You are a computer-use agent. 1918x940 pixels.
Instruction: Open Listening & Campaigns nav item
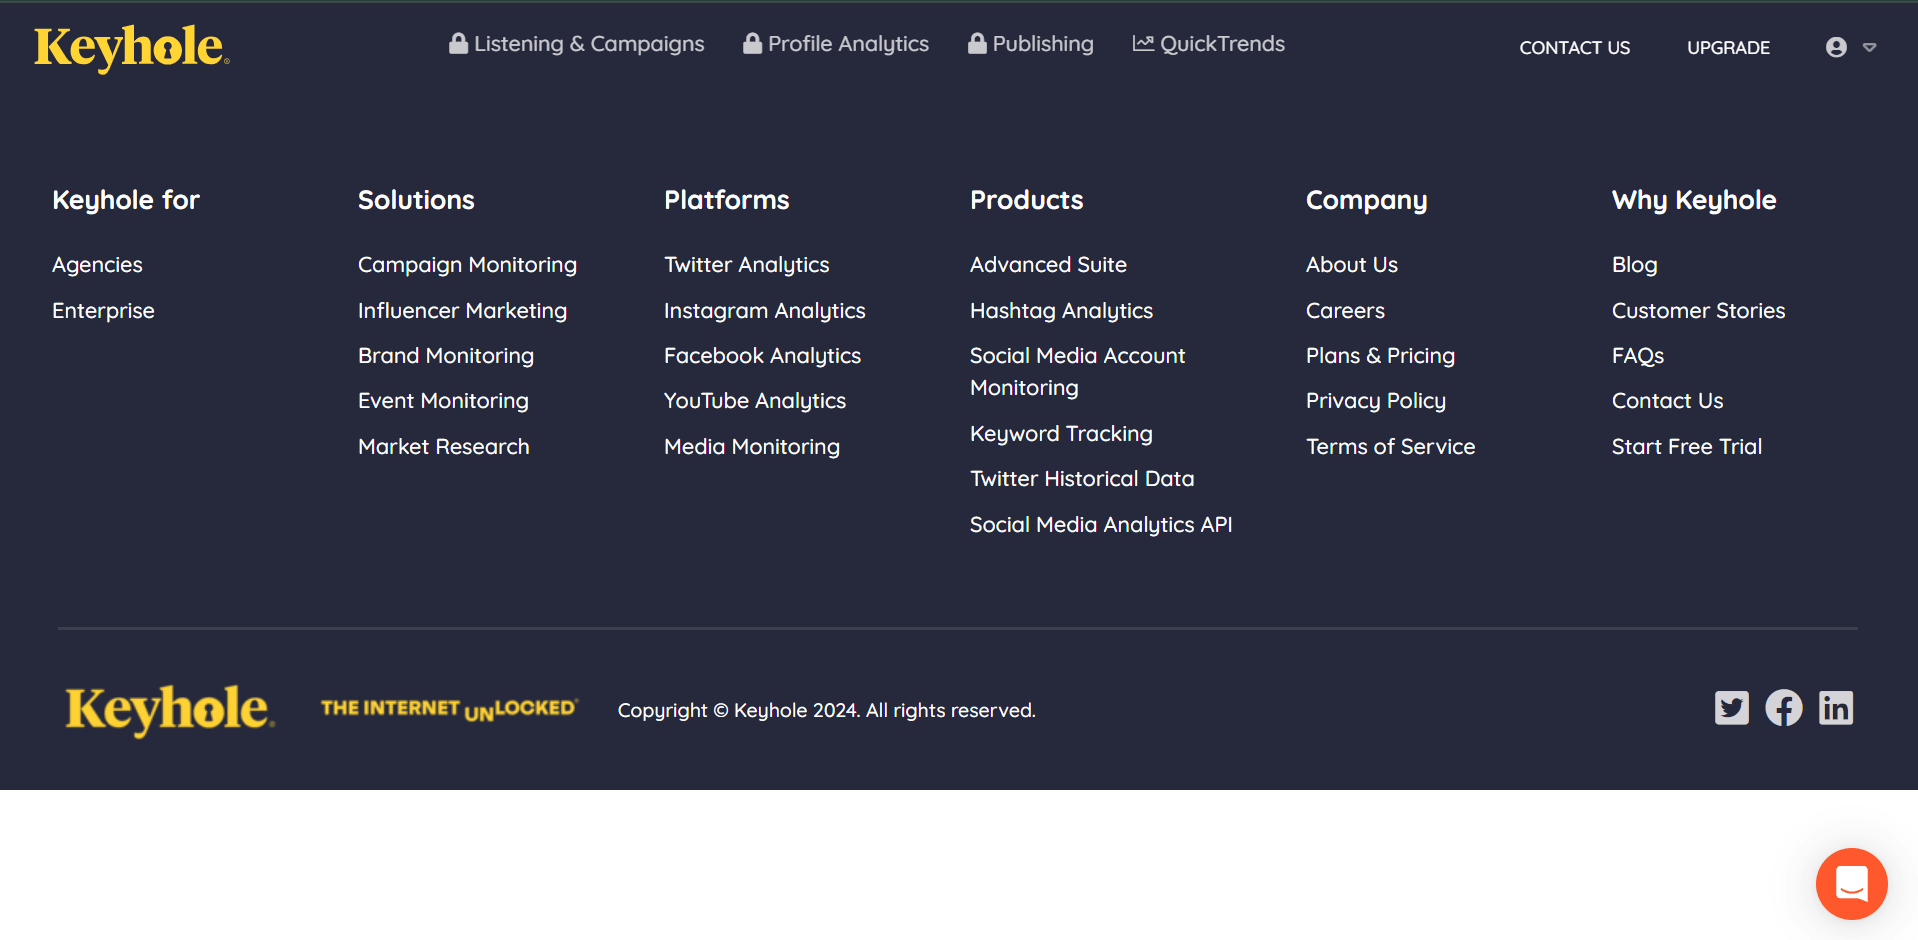pos(577,44)
